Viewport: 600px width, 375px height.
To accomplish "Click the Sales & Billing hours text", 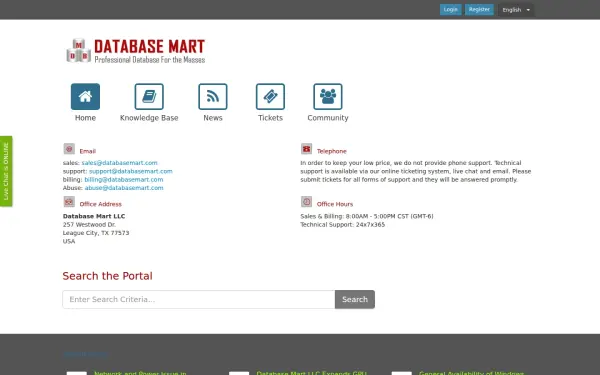I will pos(367,216).
